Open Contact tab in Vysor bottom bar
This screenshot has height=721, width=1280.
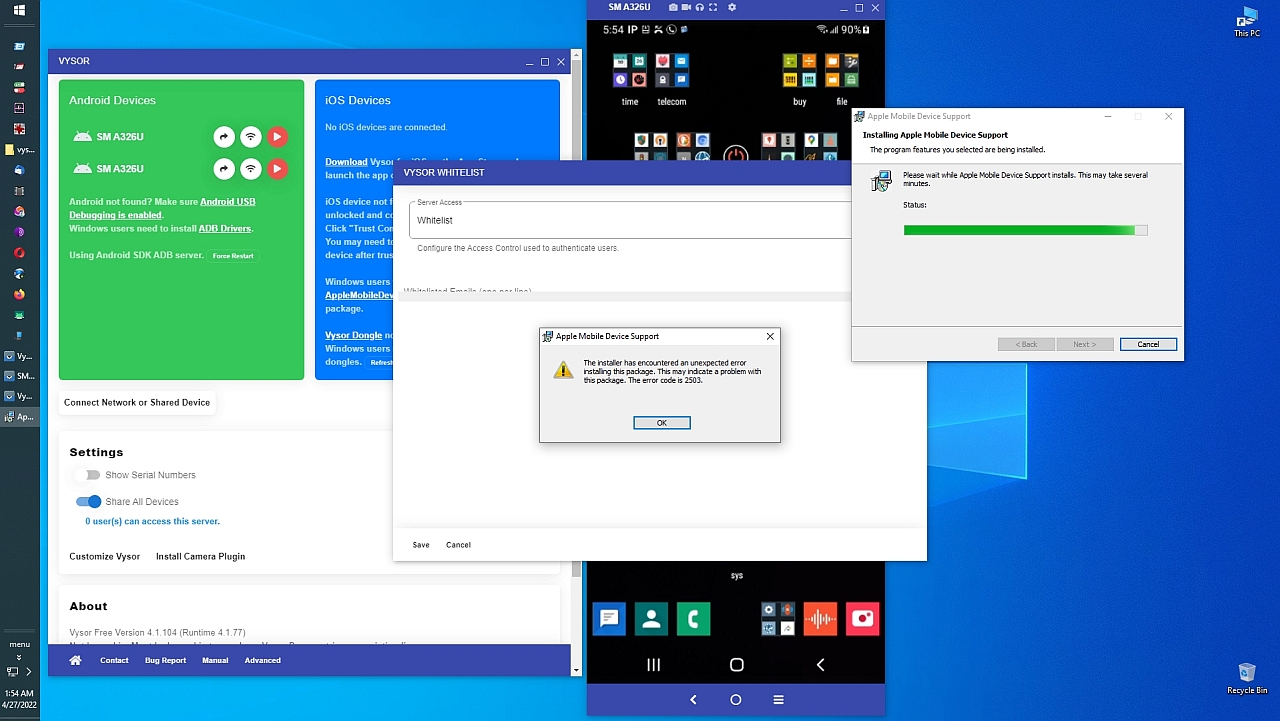(114, 660)
